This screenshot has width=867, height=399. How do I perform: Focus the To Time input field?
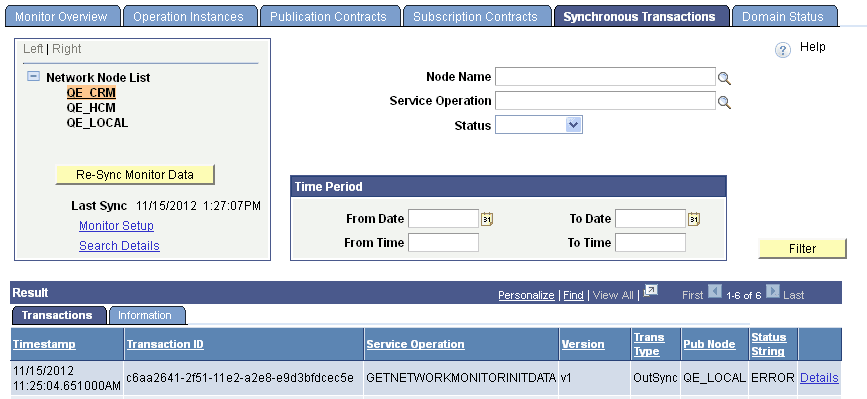coord(650,243)
